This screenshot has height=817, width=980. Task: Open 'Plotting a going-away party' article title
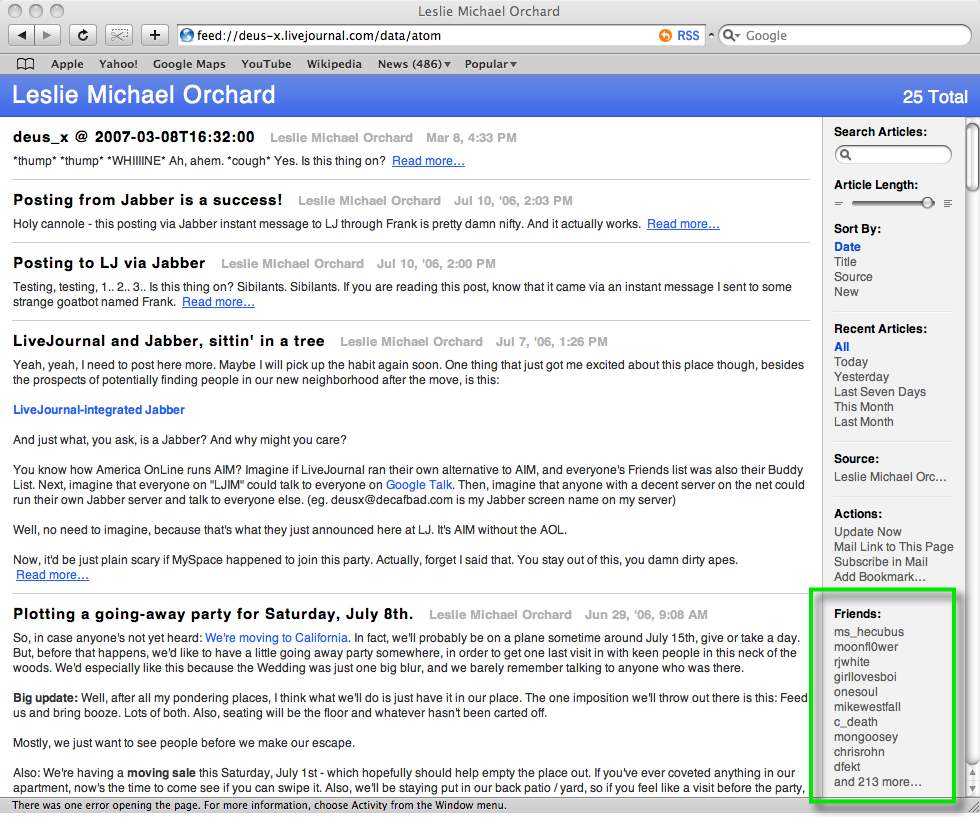tap(213, 614)
